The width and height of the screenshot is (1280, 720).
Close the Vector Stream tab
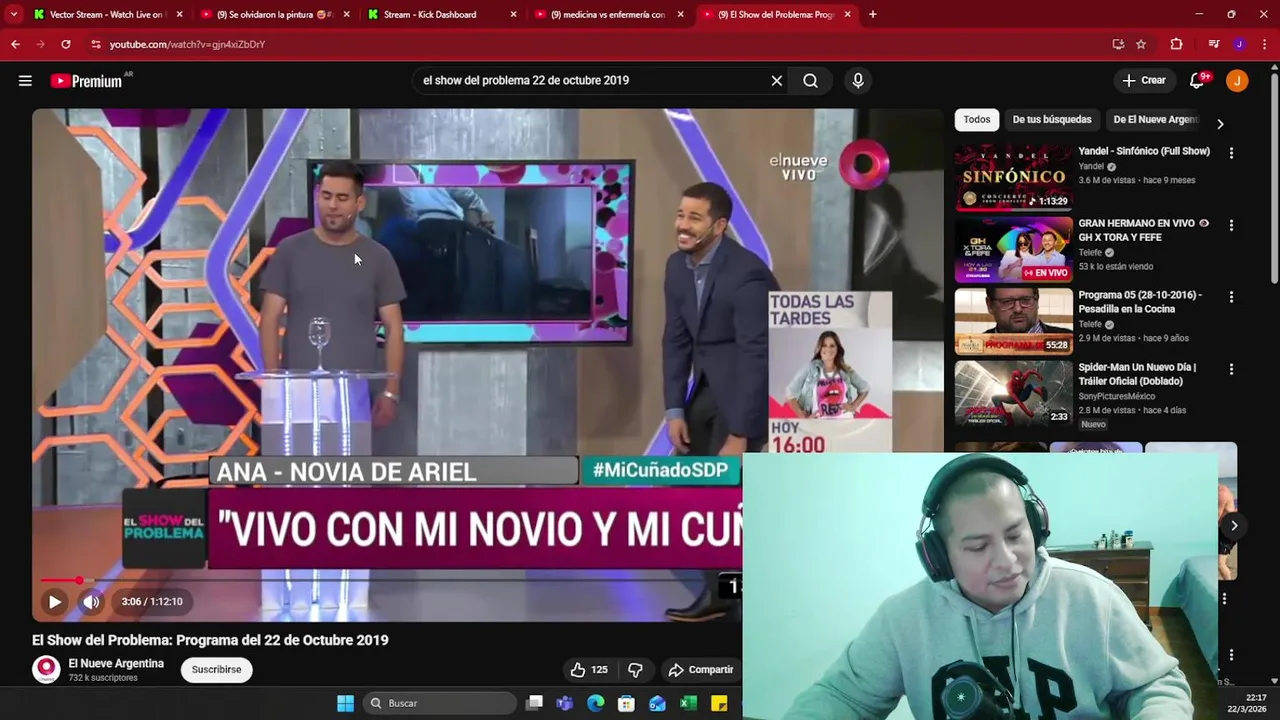tap(180, 15)
